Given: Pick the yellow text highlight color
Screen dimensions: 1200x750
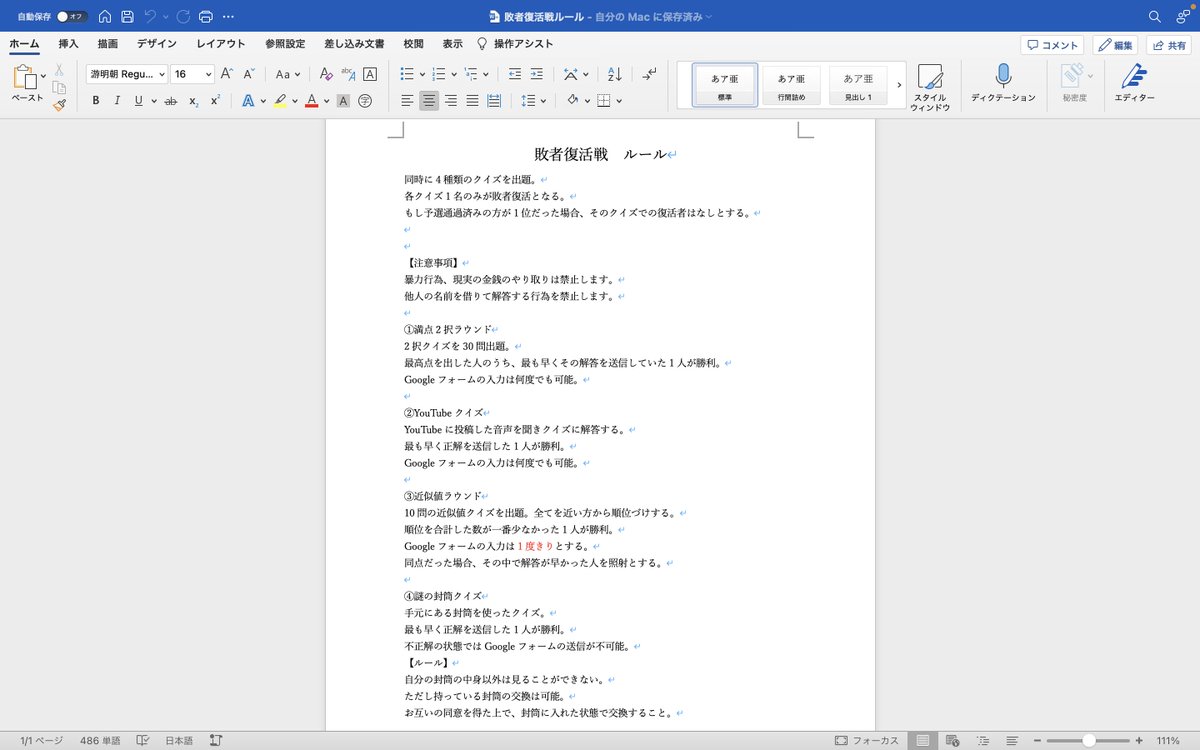Looking at the screenshot, I should point(280,101).
